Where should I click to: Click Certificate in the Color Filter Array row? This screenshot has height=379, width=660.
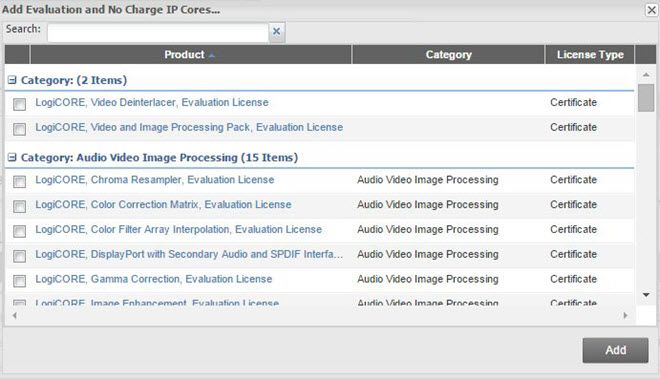click(573, 230)
